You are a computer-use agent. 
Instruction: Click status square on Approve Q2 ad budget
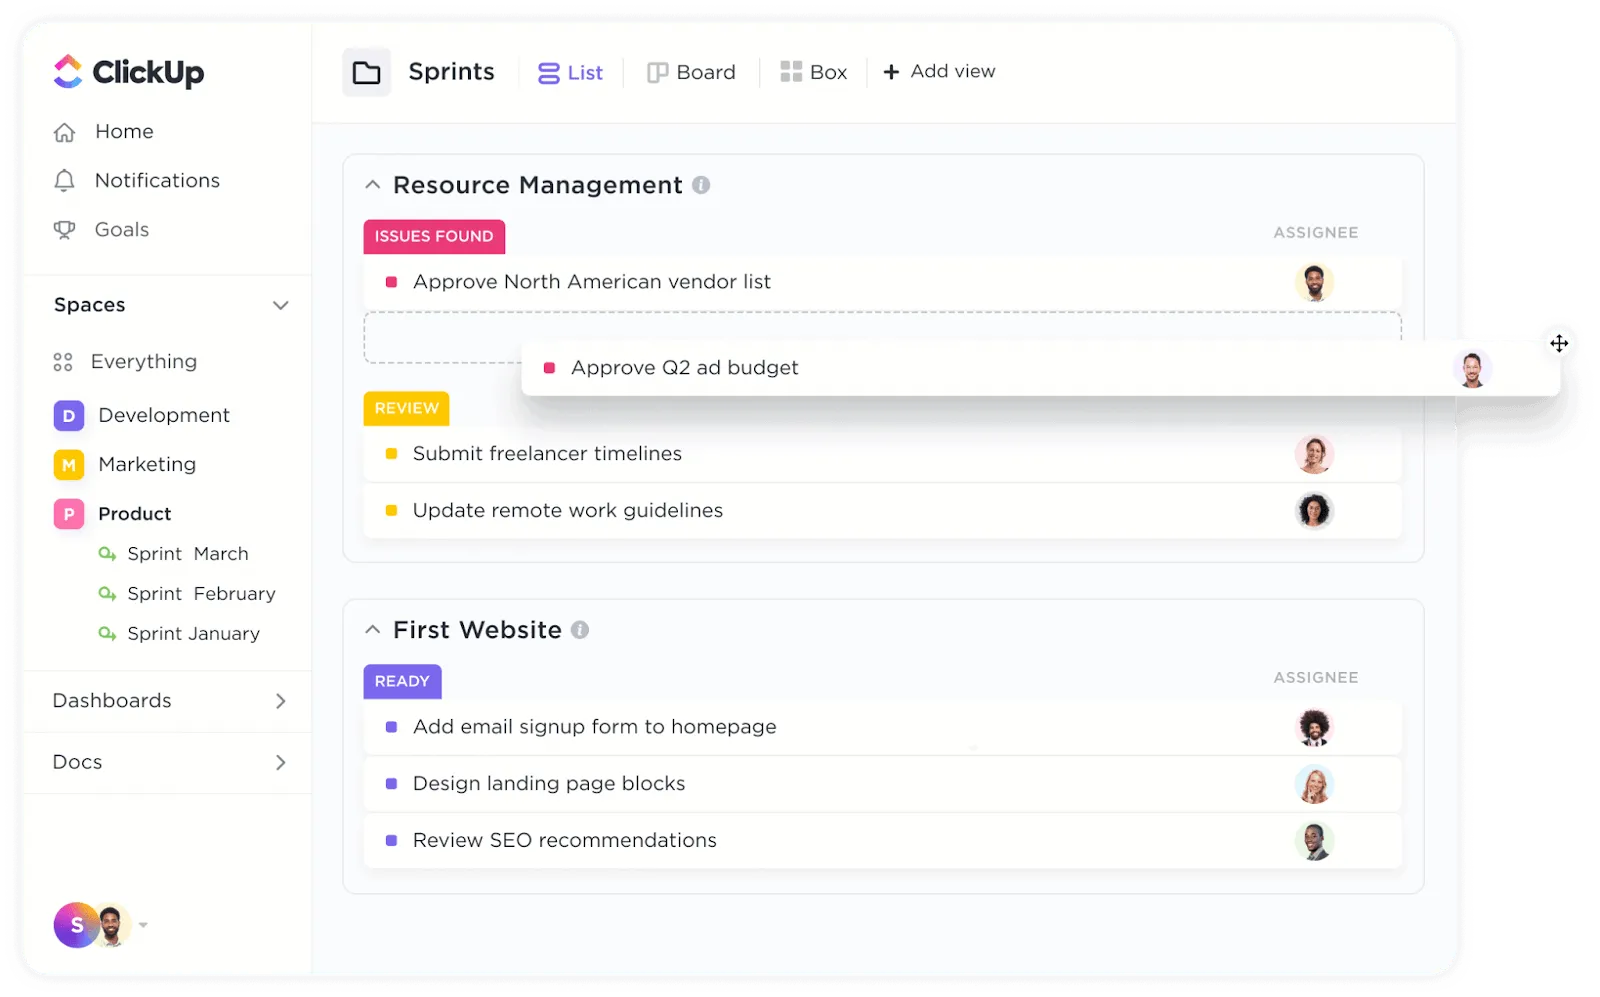[549, 368]
